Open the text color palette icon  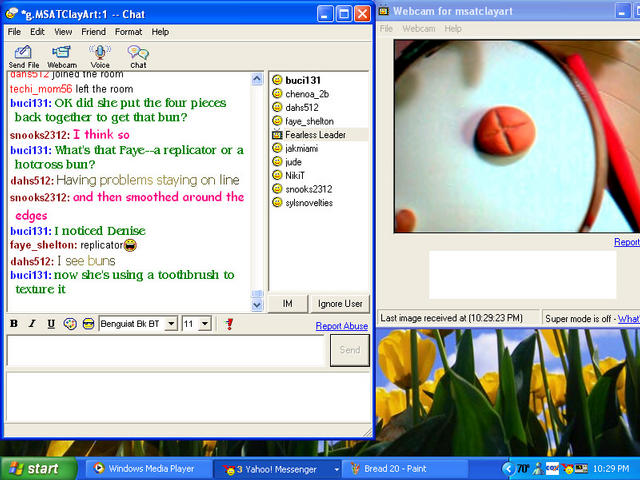[x=70, y=324]
